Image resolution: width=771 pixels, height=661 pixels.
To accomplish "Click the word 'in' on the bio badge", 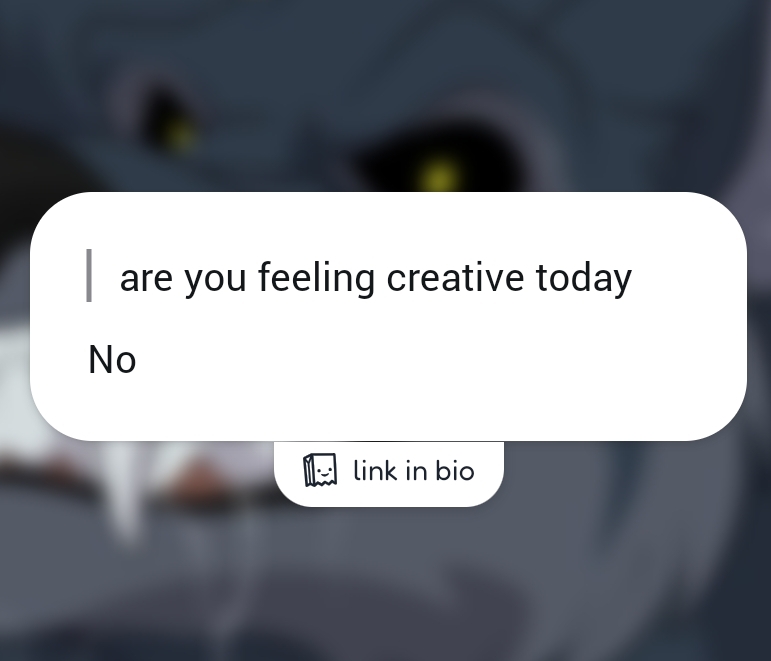I will [x=416, y=471].
